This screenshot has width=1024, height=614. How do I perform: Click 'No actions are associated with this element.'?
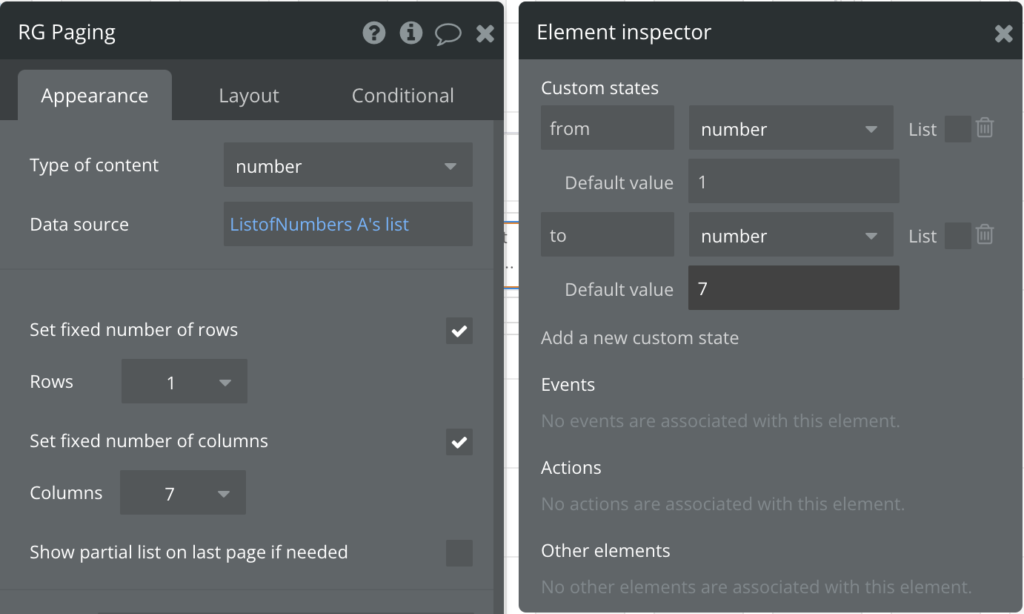click(x=723, y=504)
